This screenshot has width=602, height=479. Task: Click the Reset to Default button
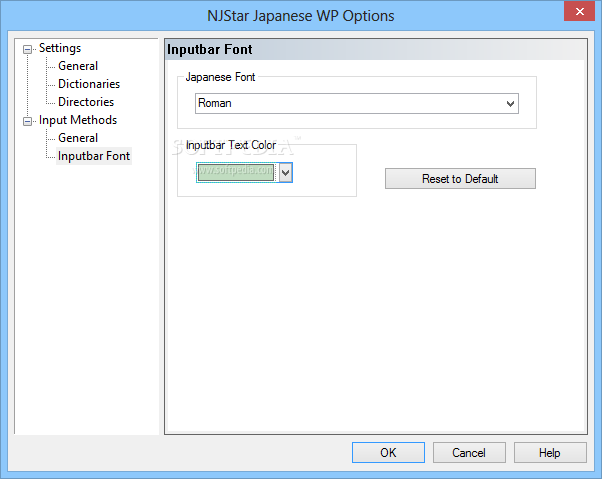click(x=460, y=178)
